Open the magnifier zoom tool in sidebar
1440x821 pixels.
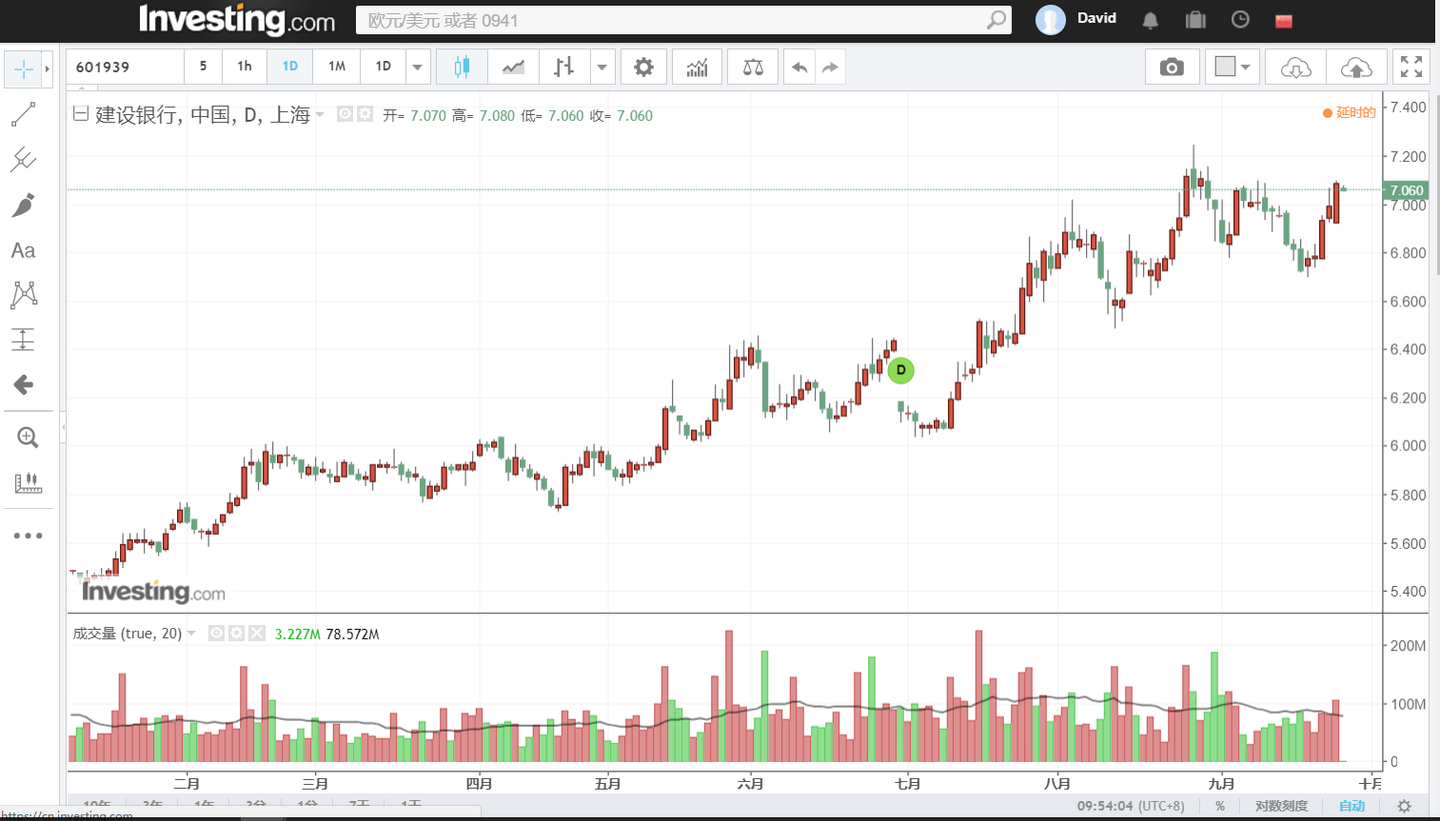28,437
